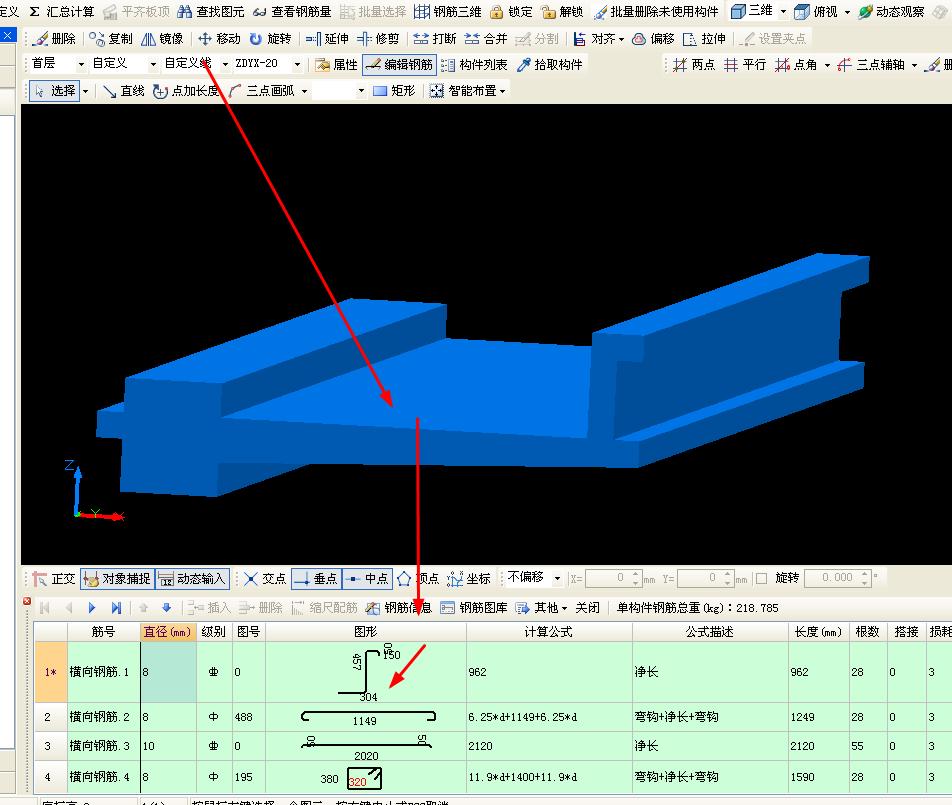Activate 拾取构件 pick component tool
Screen dimensions: 952x805
549,65
